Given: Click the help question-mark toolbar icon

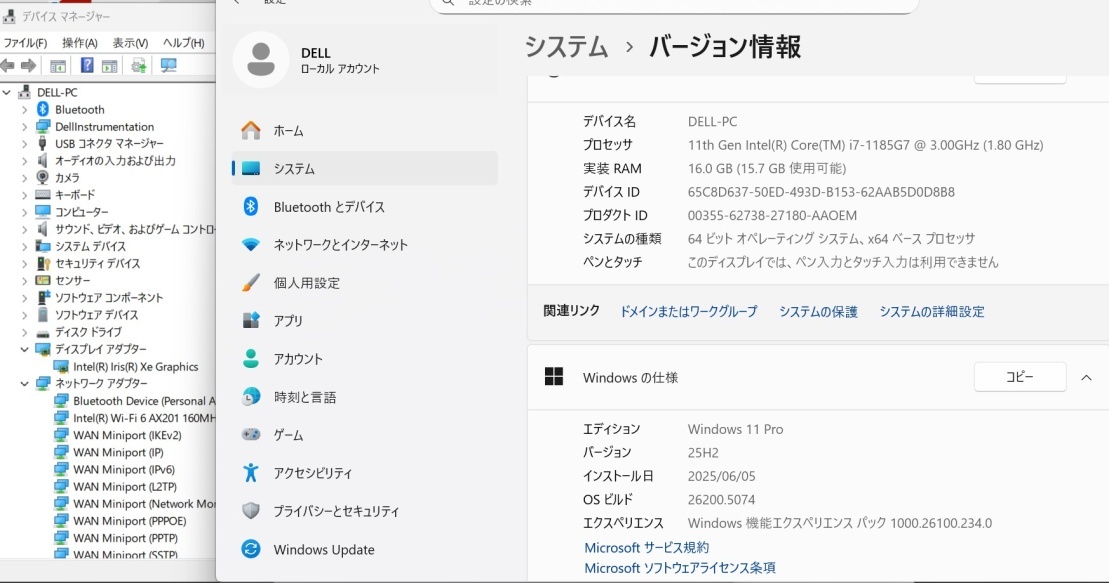Looking at the screenshot, I should [86, 66].
